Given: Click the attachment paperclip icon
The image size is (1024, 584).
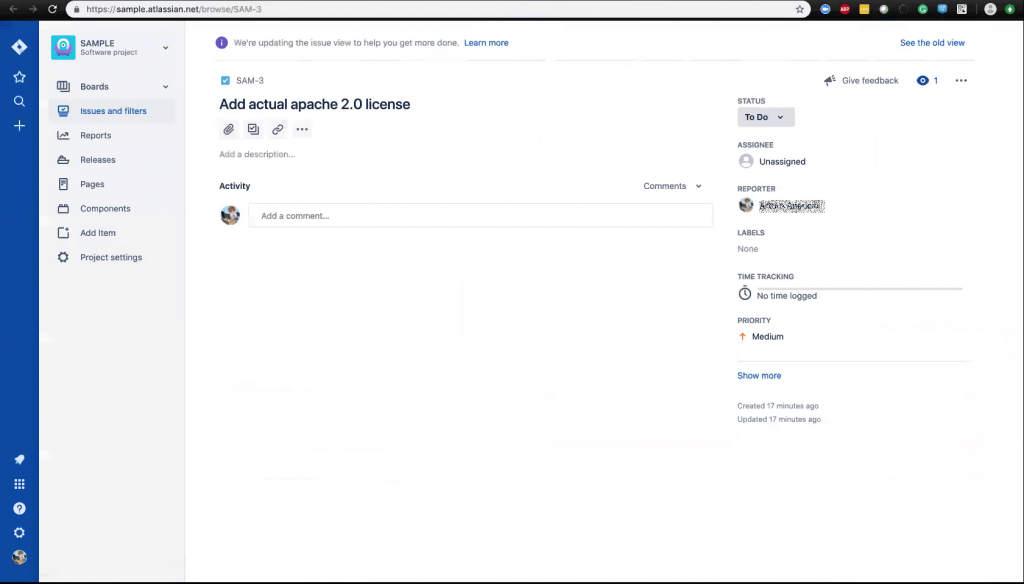Looking at the screenshot, I should (229, 129).
